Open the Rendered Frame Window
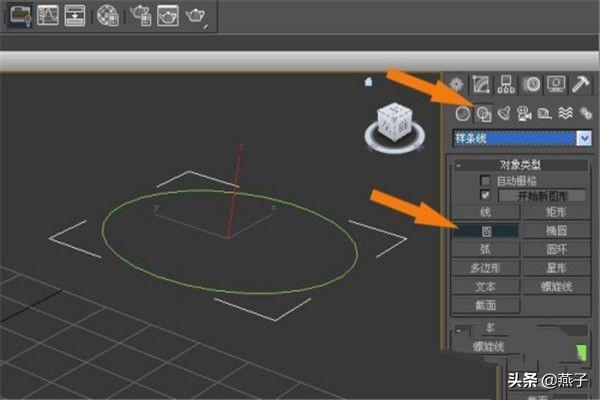The width and height of the screenshot is (600, 400). coord(169,15)
